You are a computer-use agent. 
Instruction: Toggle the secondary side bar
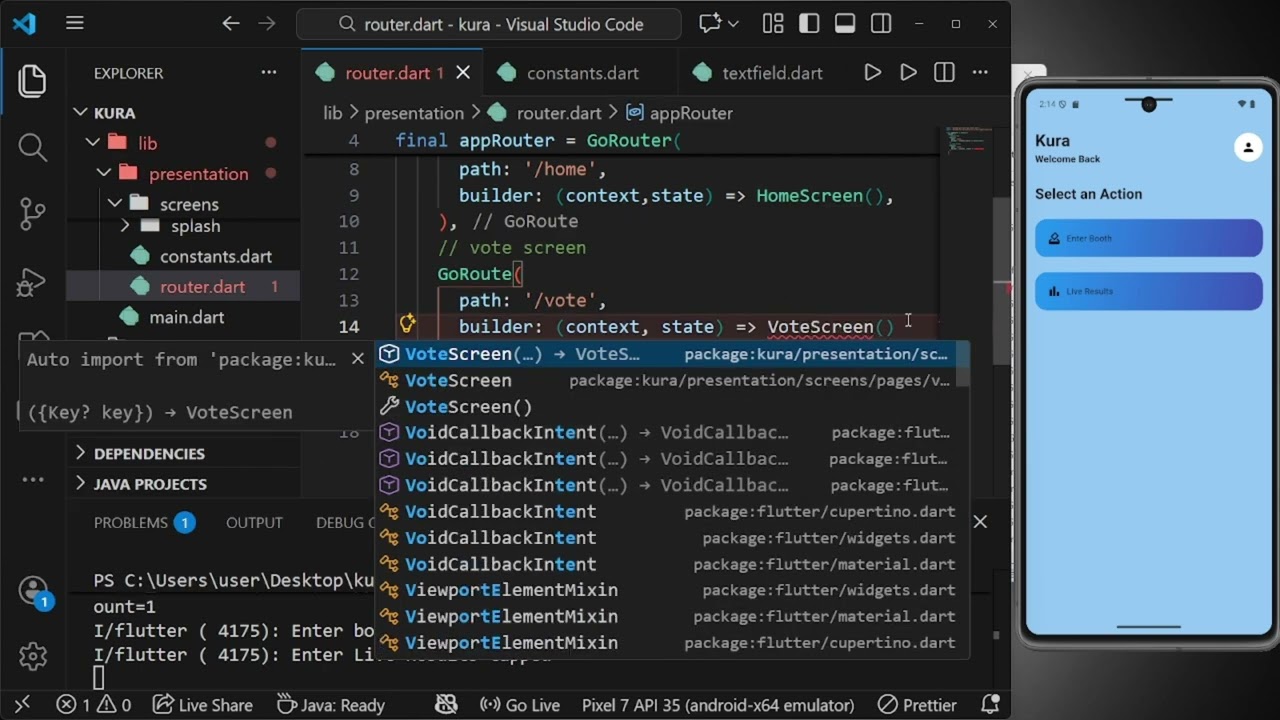click(x=881, y=23)
